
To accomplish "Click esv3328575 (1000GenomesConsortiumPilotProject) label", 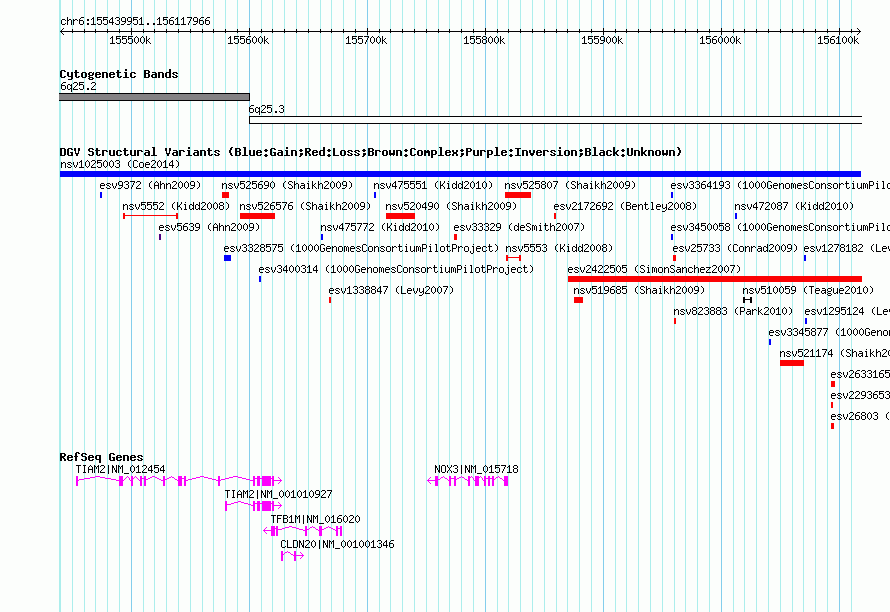I will (x=361, y=248).
